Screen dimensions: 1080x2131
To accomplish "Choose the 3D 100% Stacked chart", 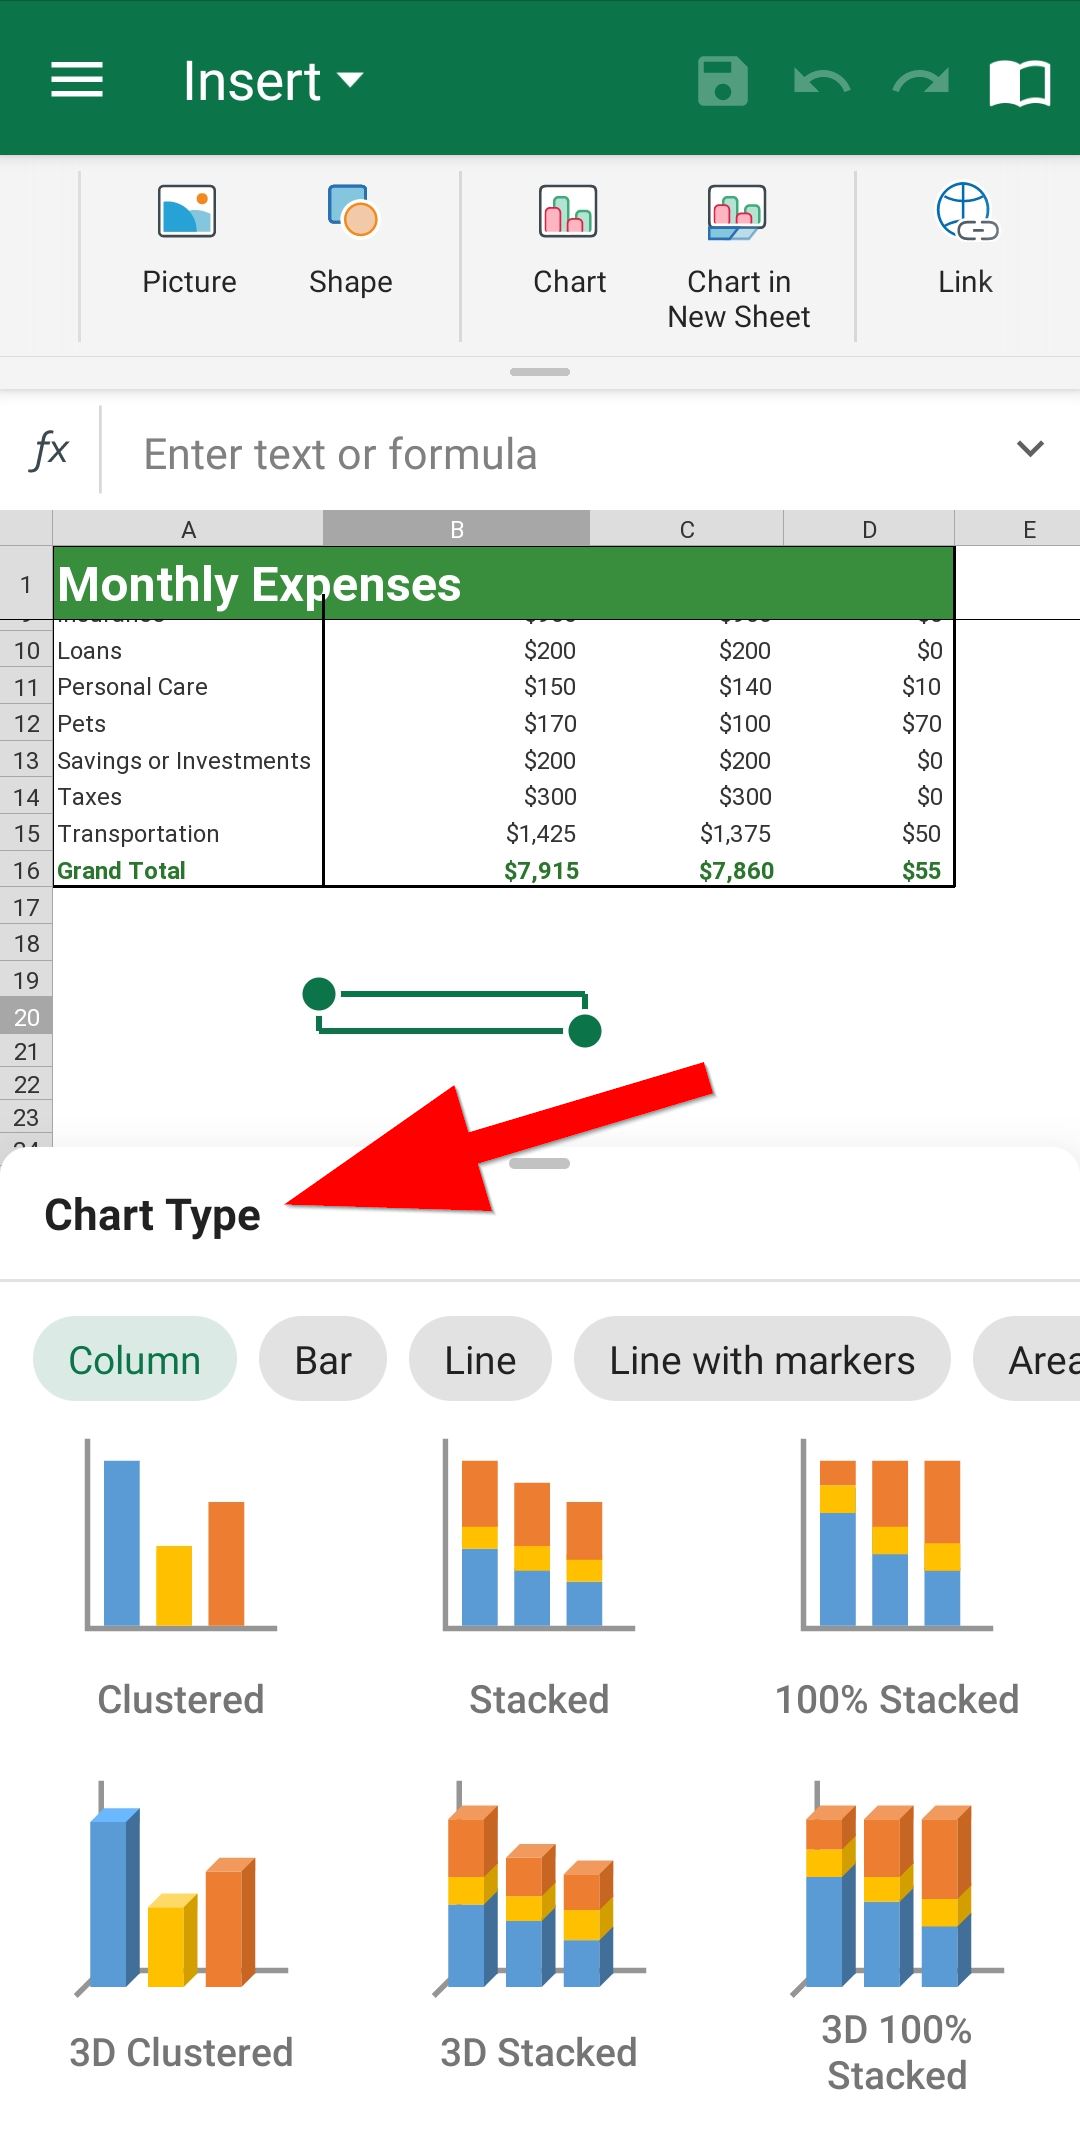I will pyautogui.click(x=897, y=1936).
